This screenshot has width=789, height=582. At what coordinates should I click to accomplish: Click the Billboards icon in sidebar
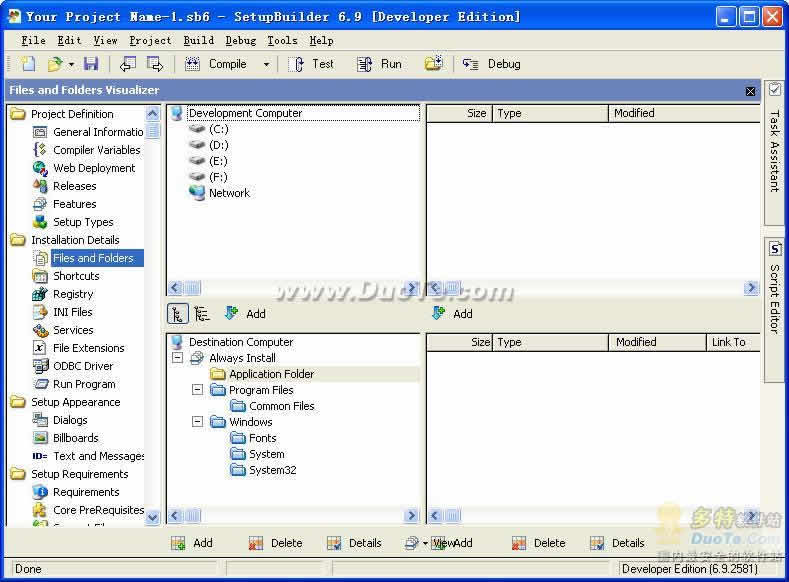[x=40, y=438]
